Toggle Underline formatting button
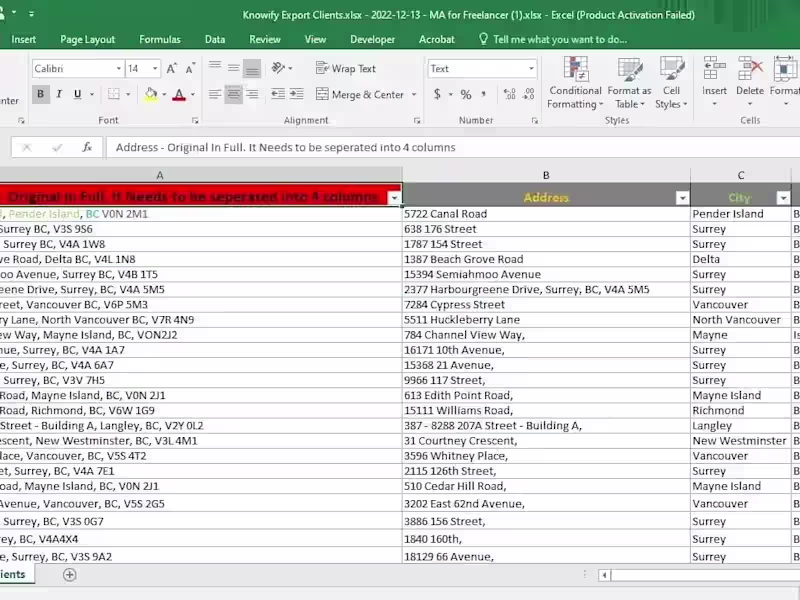The height and width of the screenshot is (600, 800). tap(78, 94)
